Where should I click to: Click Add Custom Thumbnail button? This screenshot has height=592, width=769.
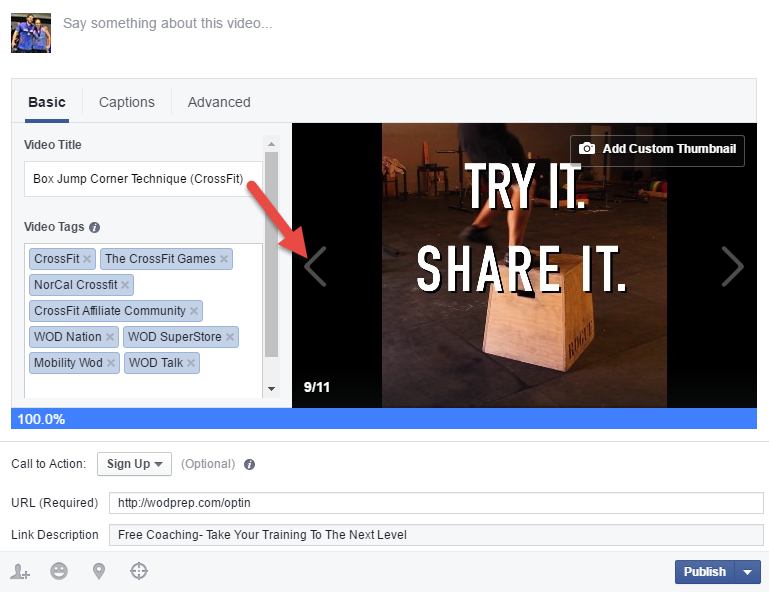[x=657, y=149]
